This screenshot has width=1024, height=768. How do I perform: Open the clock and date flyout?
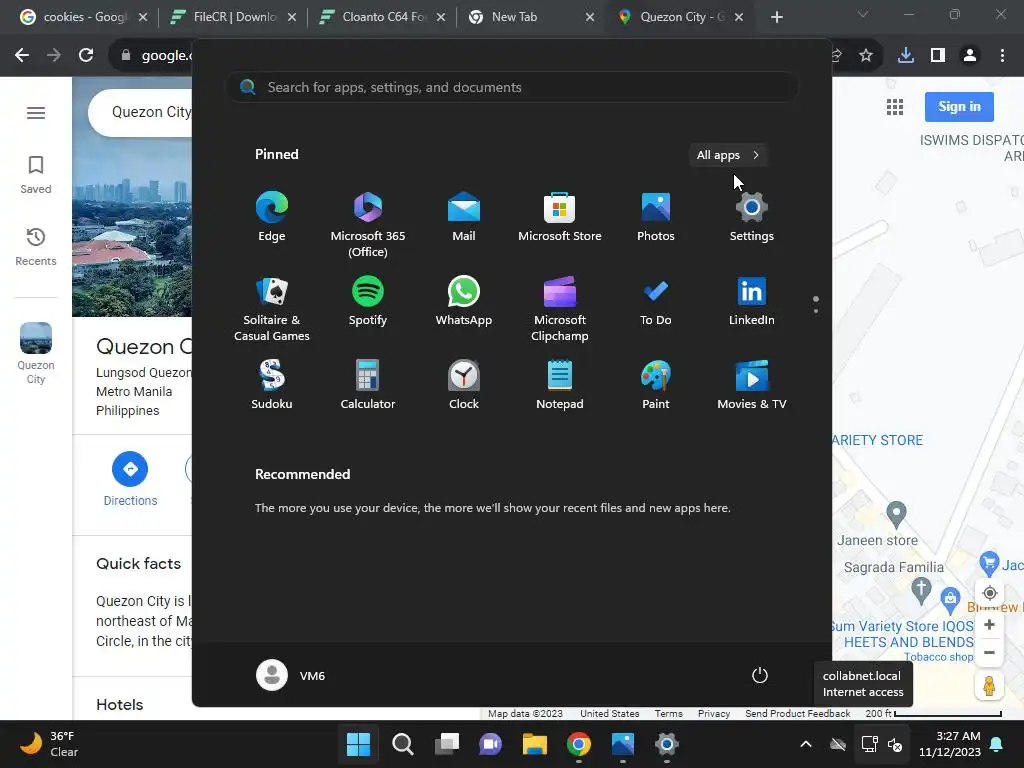click(x=950, y=744)
